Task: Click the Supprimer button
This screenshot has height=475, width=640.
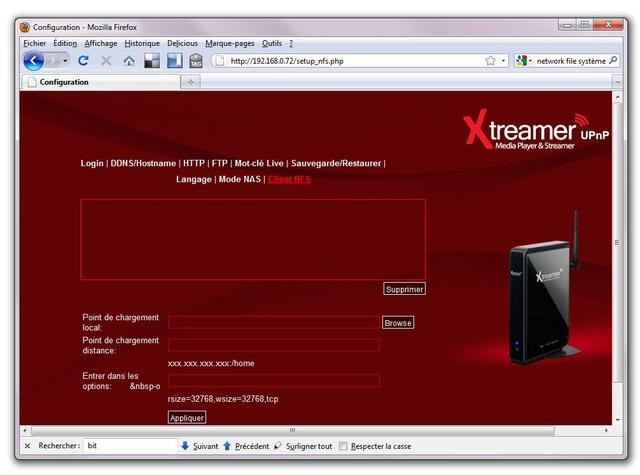Action: (404, 289)
